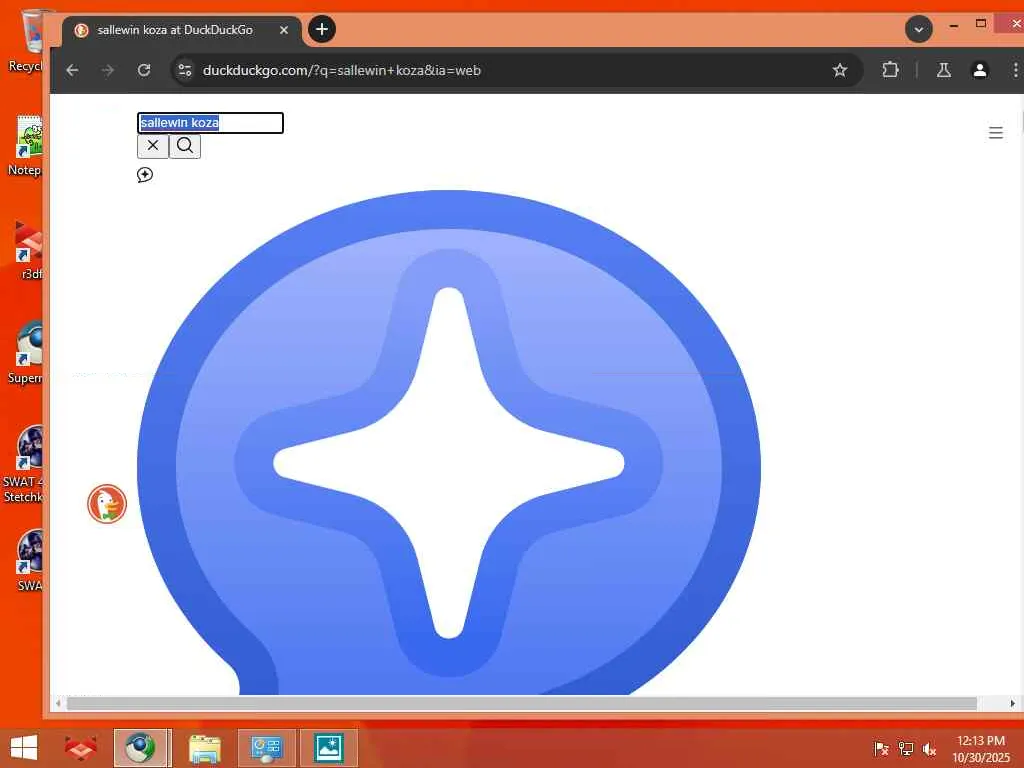Minimize the browser window

point(953,25)
